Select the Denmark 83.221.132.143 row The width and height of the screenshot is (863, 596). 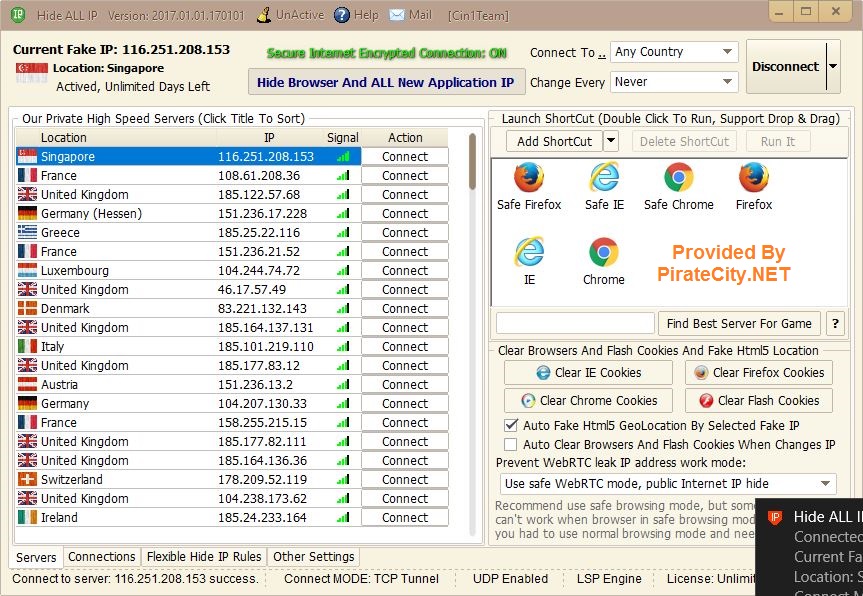pos(188,308)
